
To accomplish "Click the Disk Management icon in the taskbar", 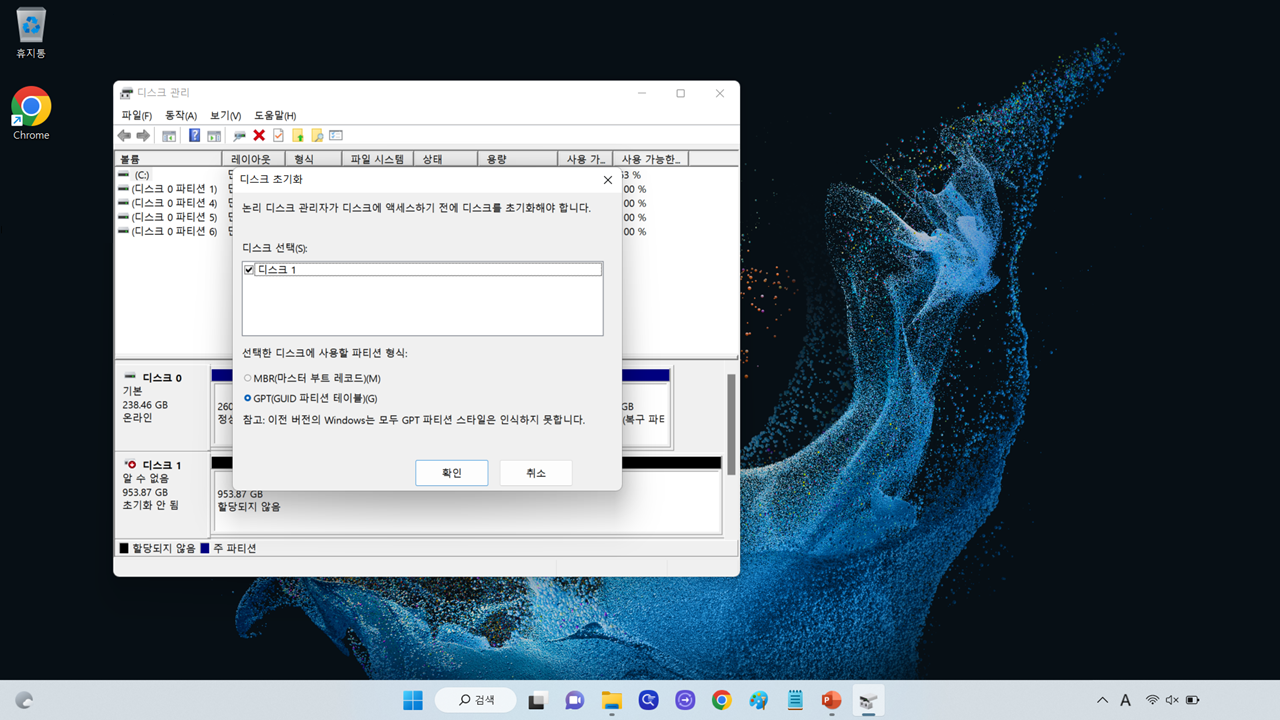I will pos(867,700).
